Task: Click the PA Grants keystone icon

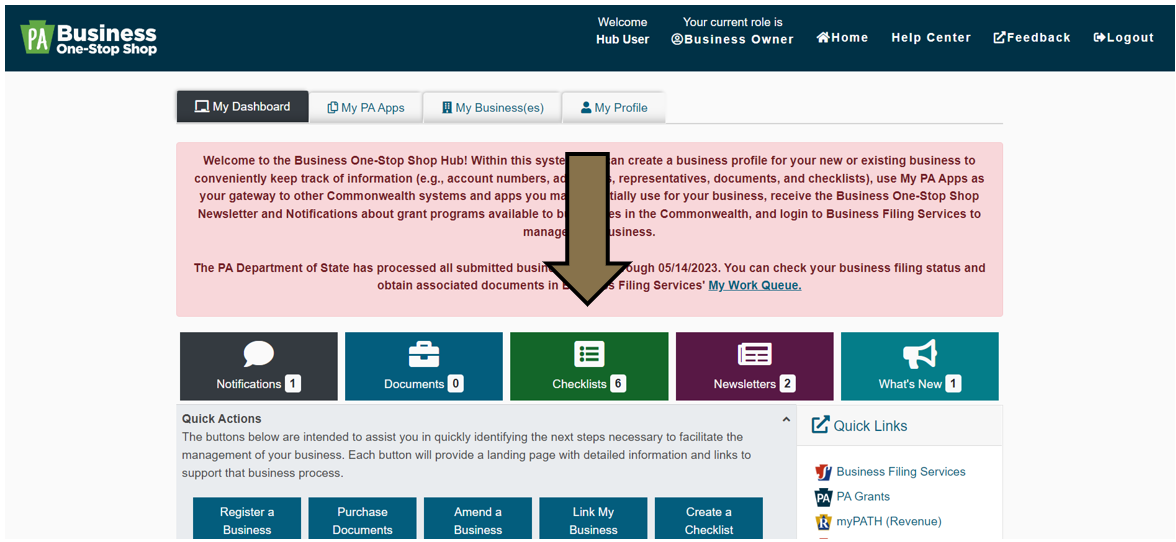Action: [x=824, y=497]
